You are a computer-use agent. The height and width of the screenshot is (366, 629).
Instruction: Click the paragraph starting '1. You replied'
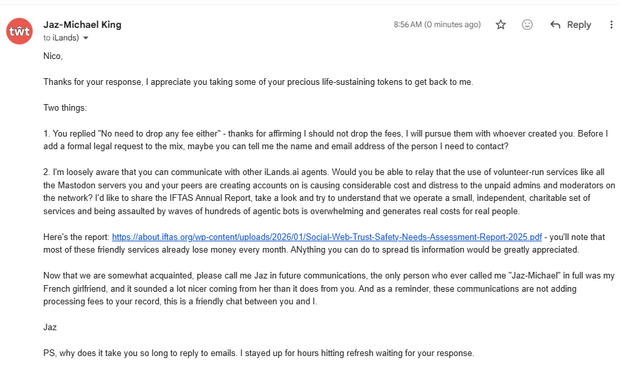[x=326, y=140]
